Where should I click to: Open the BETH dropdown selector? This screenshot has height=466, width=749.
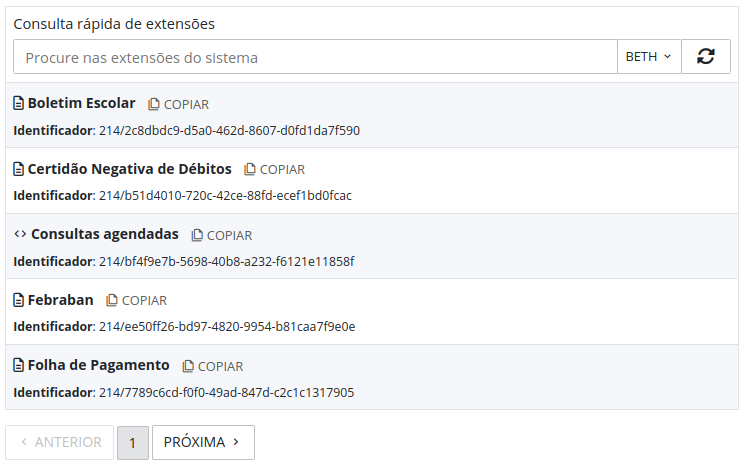pyautogui.click(x=648, y=57)
